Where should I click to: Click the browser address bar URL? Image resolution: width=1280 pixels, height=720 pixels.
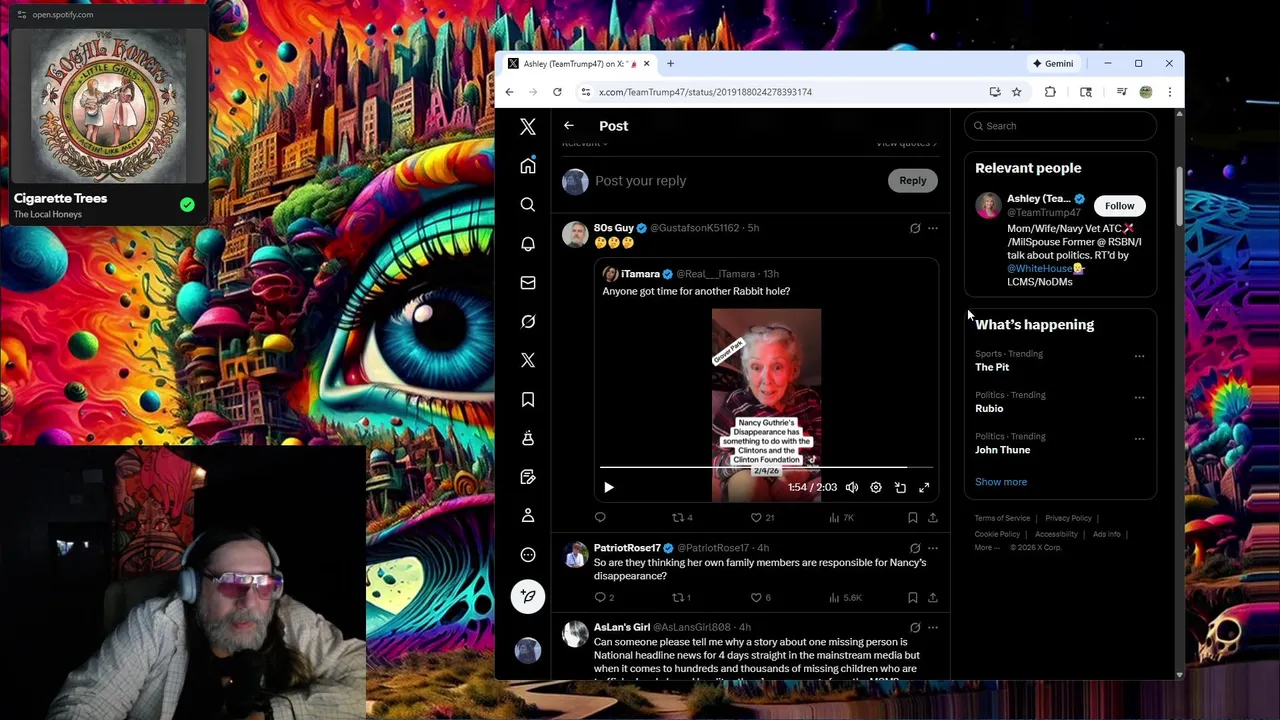[705, 92]
